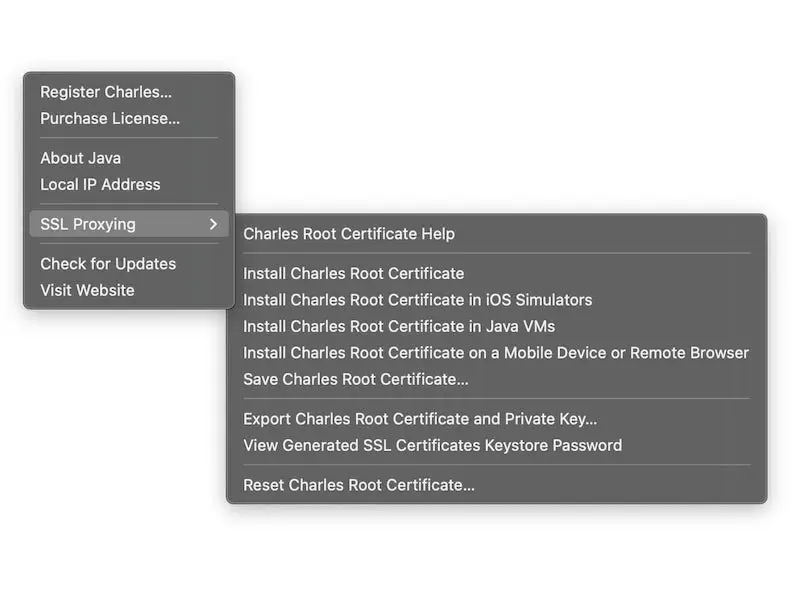Select the SSL Proxying menu item
800x589 pixels.
pyautogui.click(x=88, y=224)
